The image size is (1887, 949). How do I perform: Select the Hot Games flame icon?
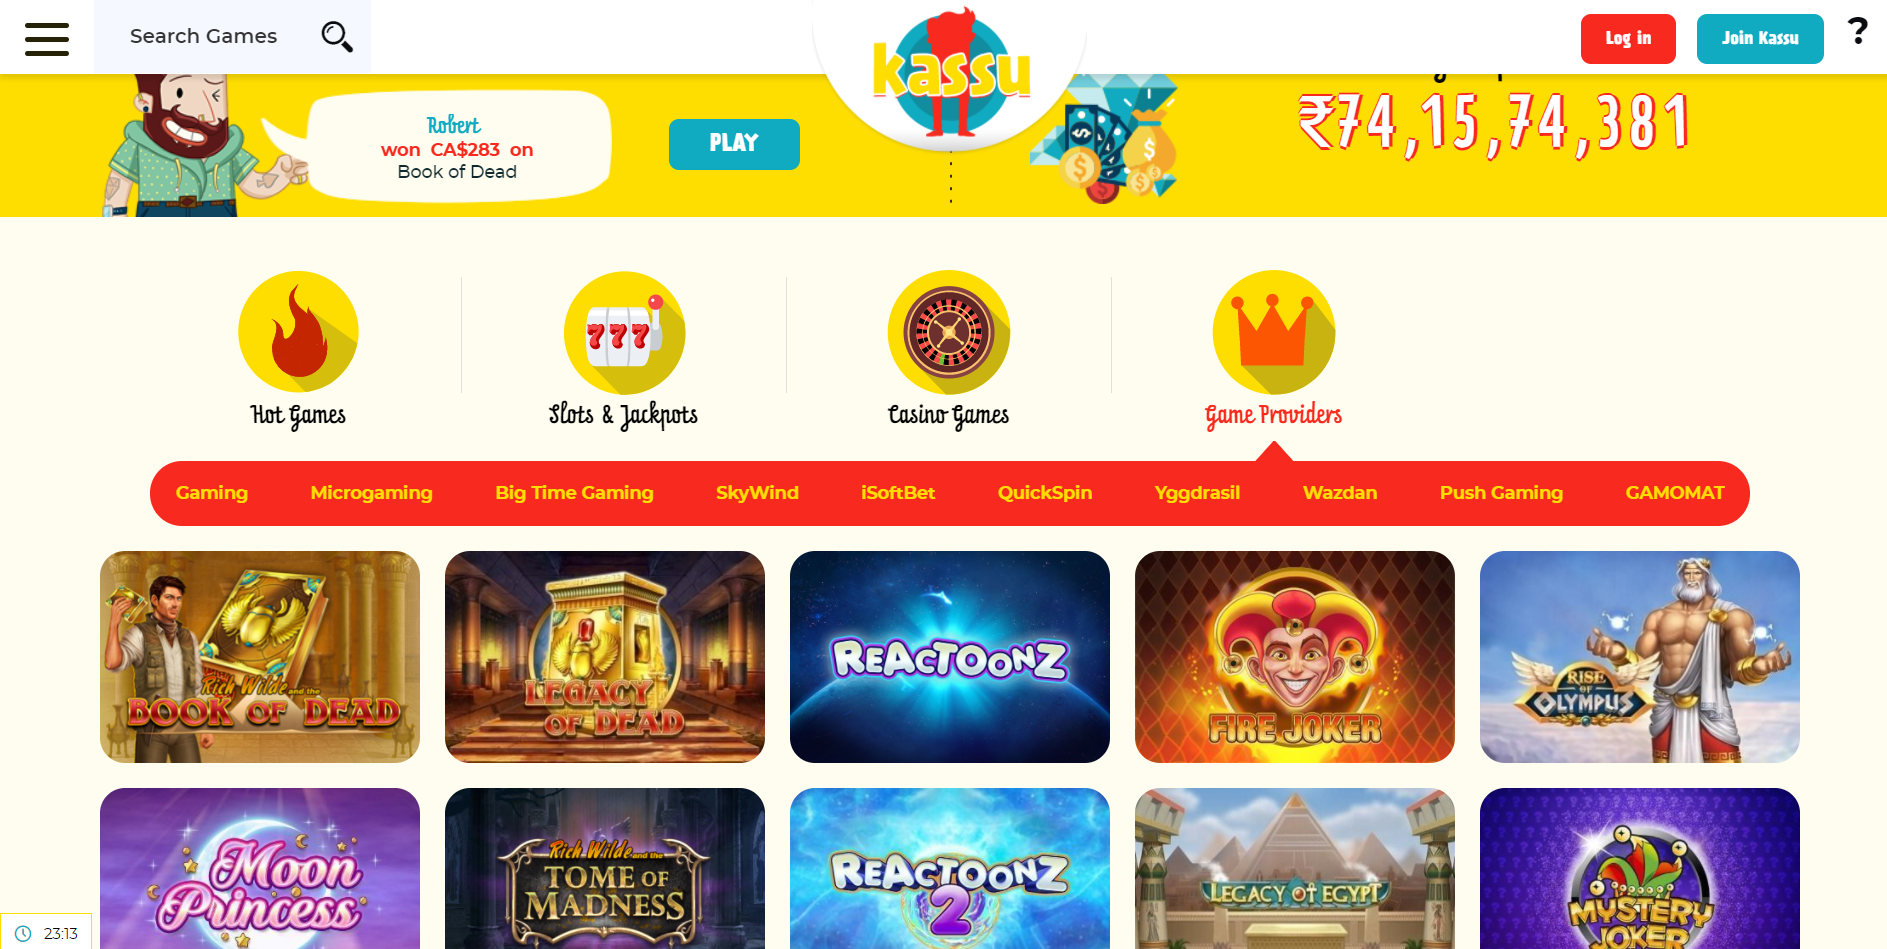(298, 331)
